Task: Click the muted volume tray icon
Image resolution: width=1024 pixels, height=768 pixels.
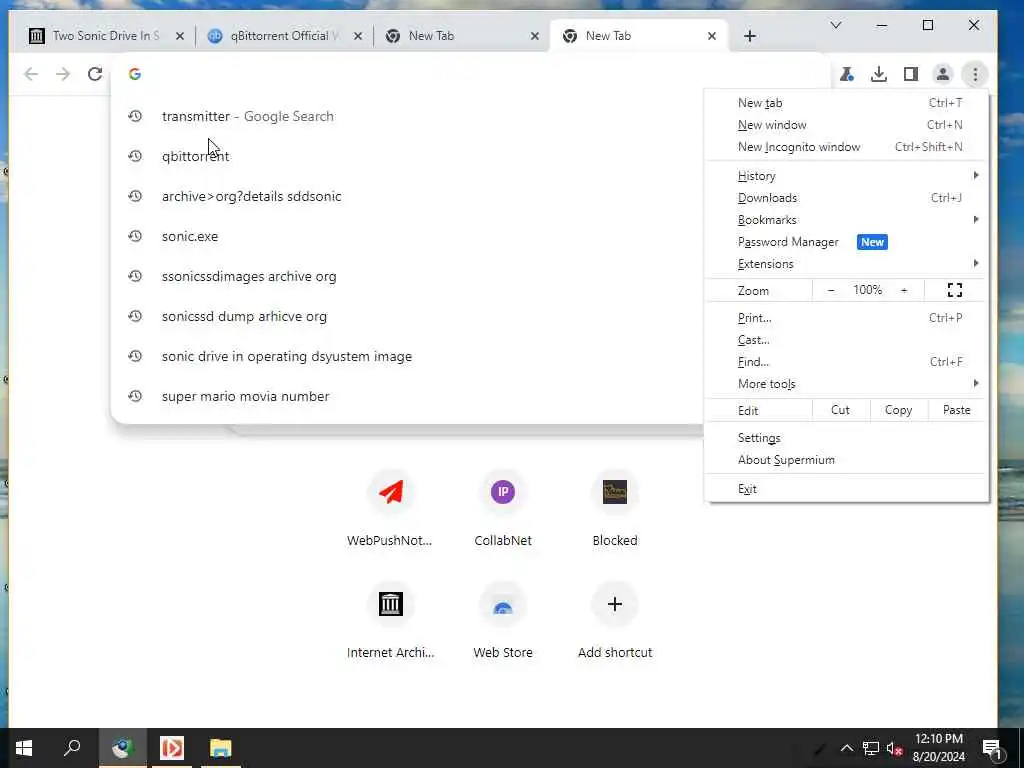Action: coord(894,748)
